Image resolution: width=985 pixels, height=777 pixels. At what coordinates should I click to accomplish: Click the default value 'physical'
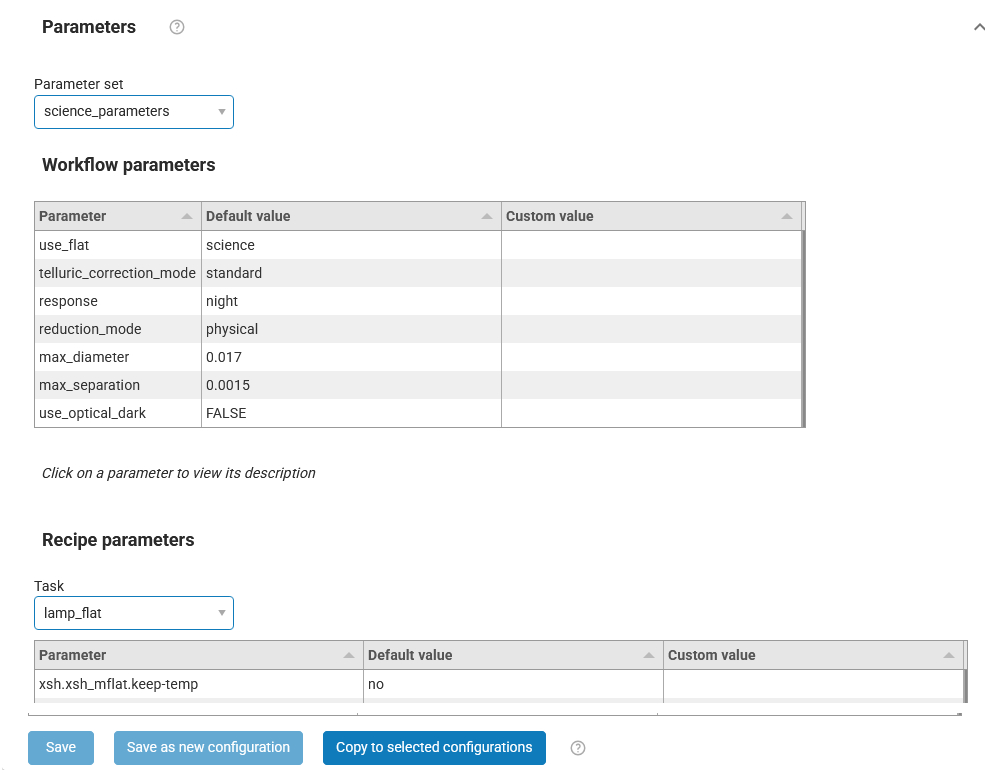pyautogui.click(x=232, y=329)
